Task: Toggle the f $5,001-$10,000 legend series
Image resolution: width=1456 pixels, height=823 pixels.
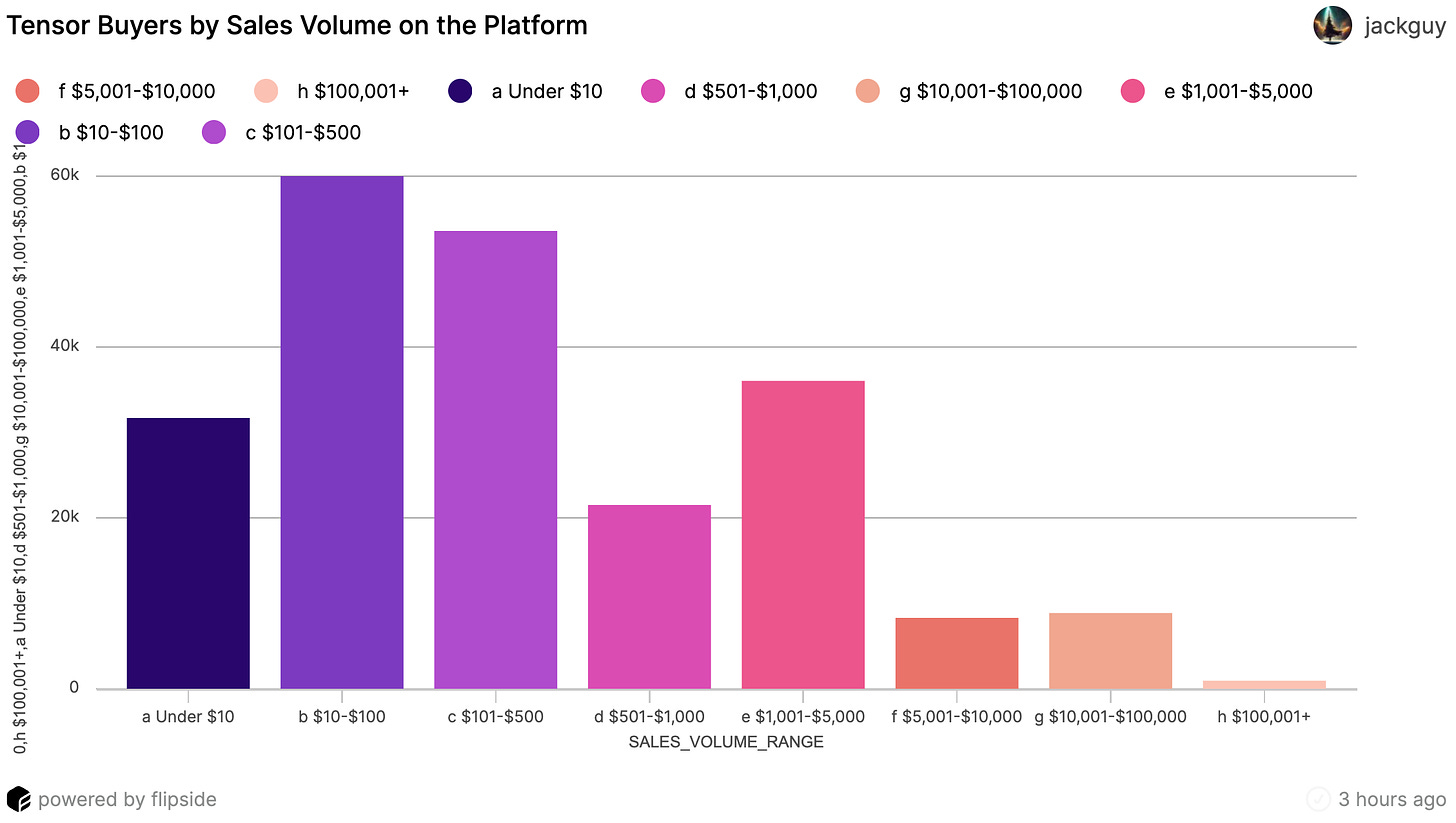Action: click(x=115, y=91)
